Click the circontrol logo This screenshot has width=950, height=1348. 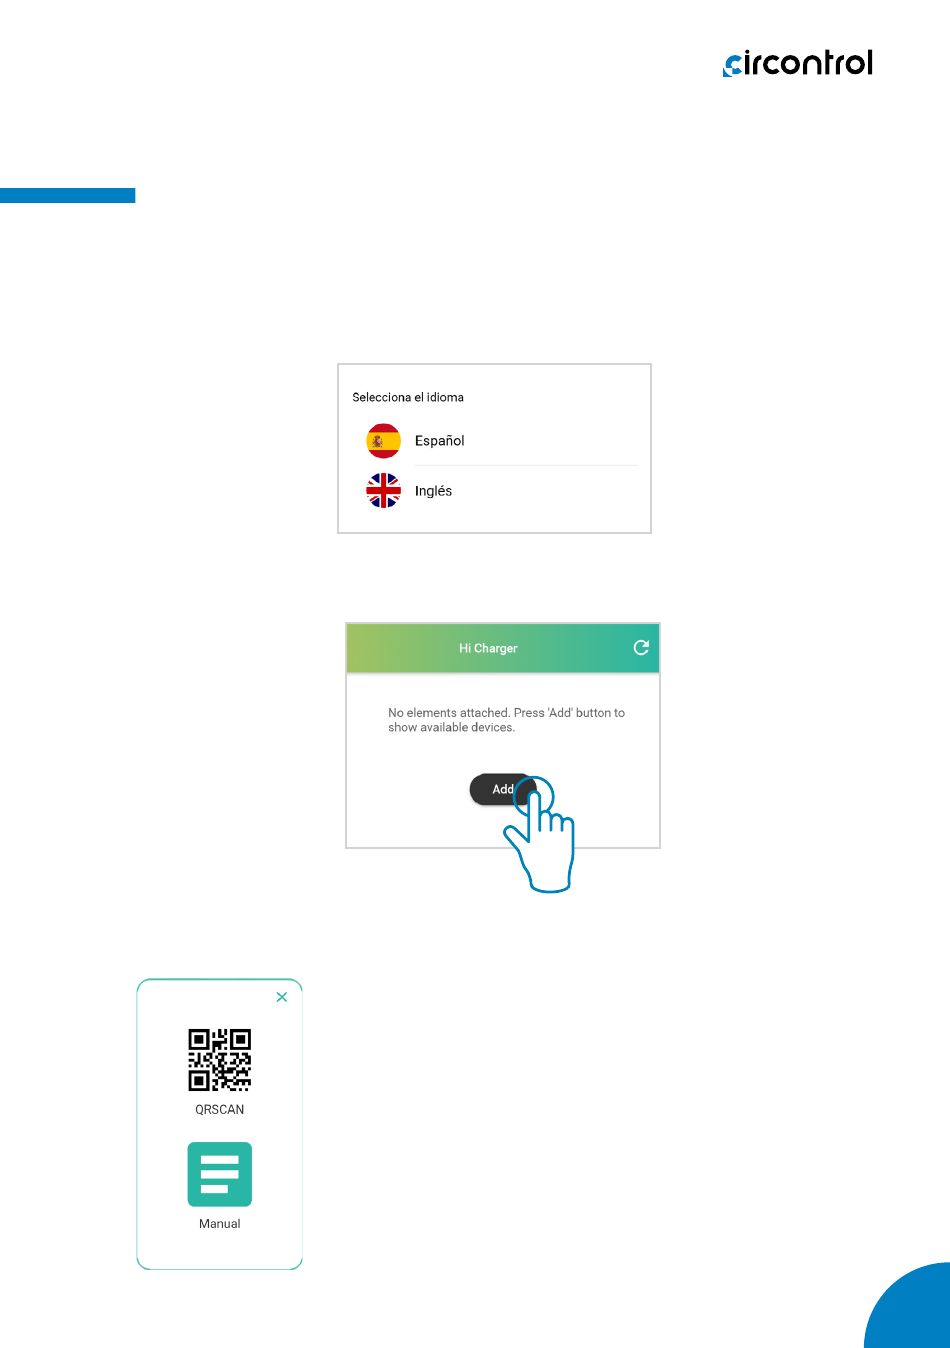tap(798, 63)
